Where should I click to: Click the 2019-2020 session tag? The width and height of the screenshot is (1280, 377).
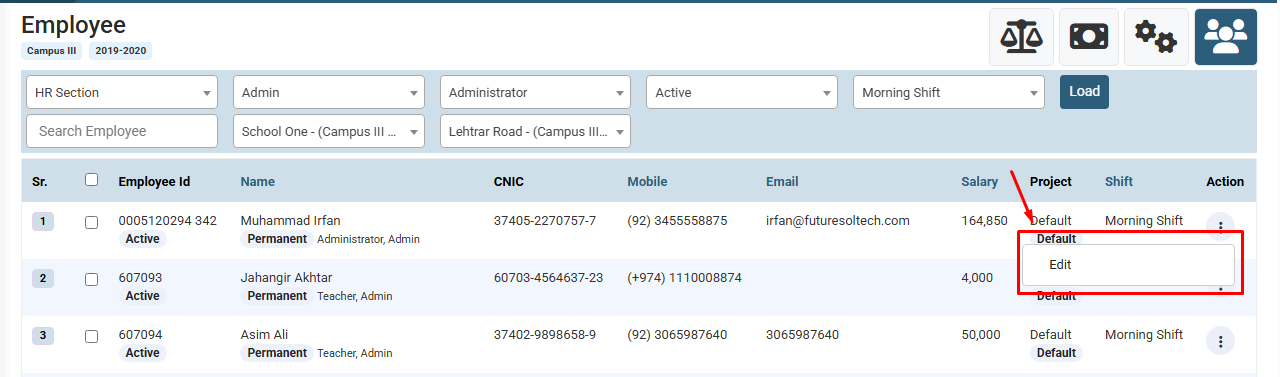pos(120,50)
